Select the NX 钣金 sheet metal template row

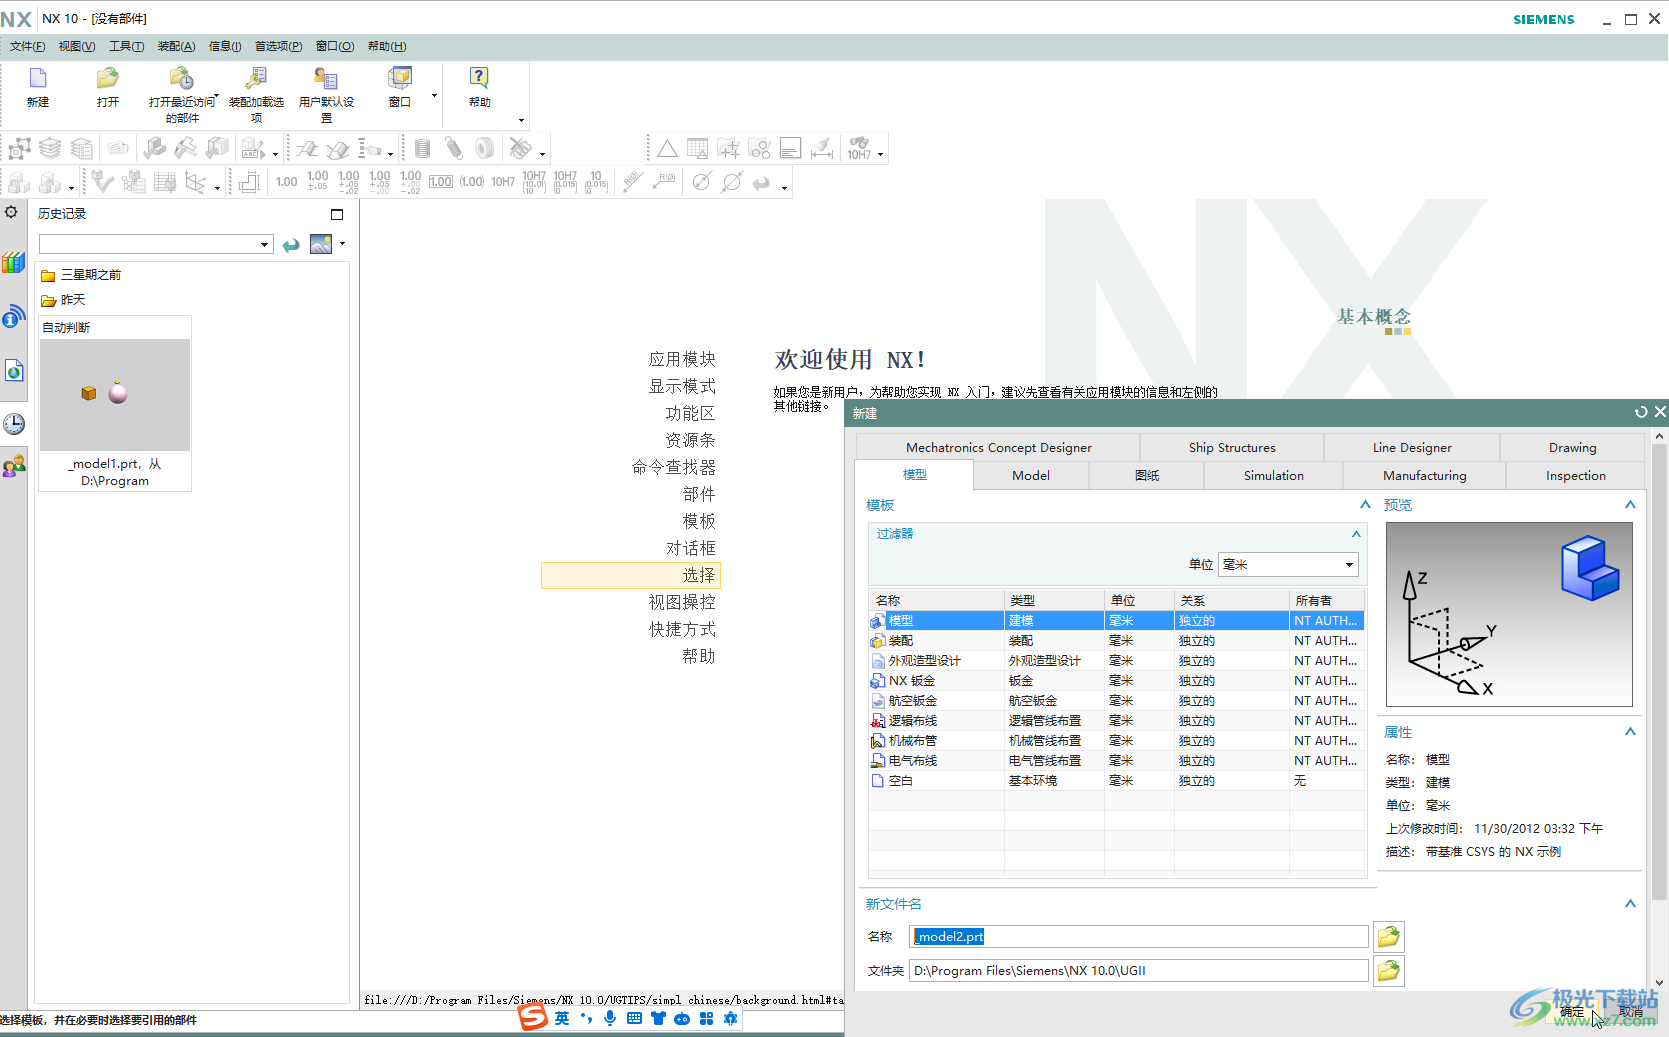[1116, 681]
